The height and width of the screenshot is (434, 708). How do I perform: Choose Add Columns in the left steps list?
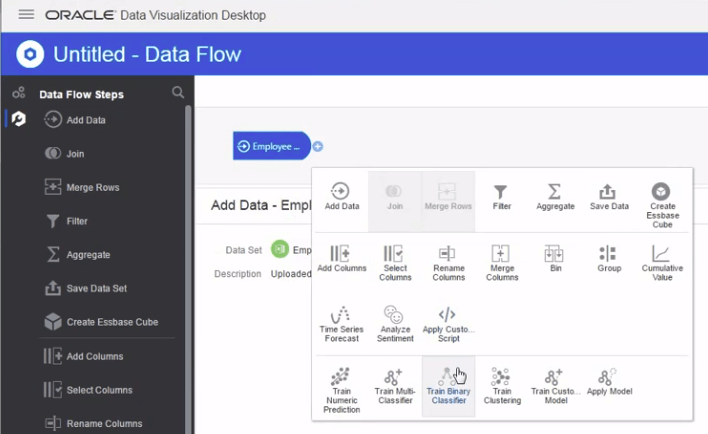click(83, 356)
